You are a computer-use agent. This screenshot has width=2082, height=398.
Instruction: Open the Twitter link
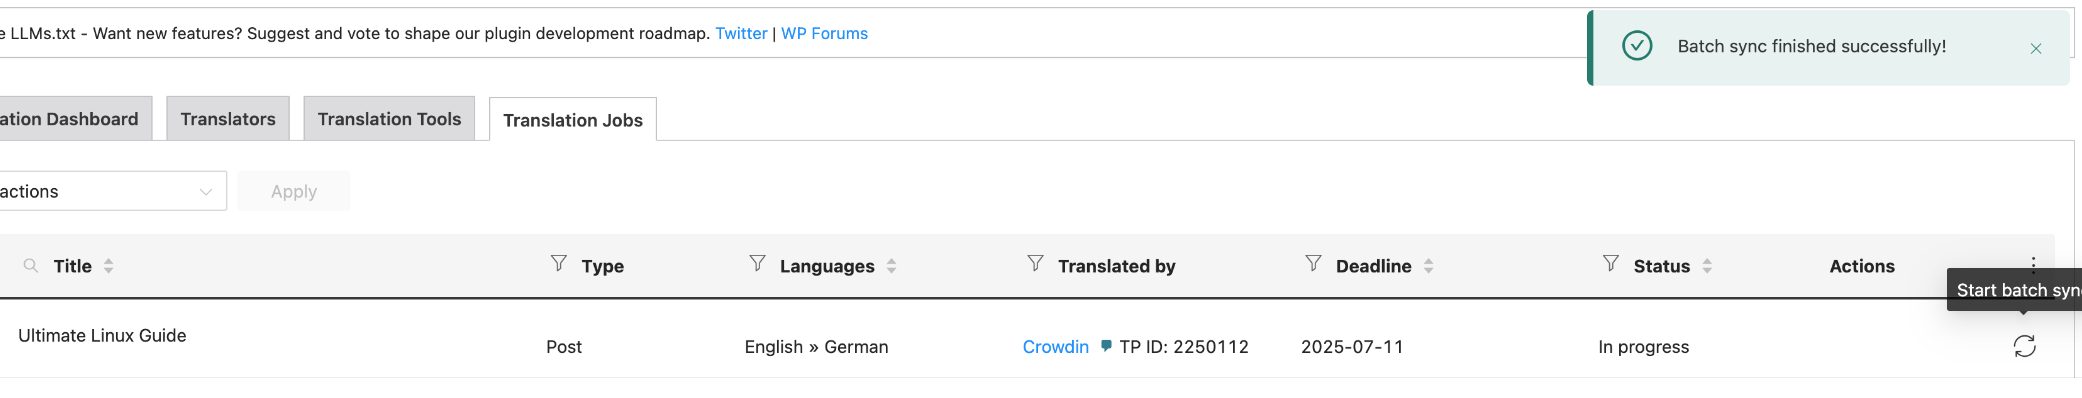[x=741, y=33]
